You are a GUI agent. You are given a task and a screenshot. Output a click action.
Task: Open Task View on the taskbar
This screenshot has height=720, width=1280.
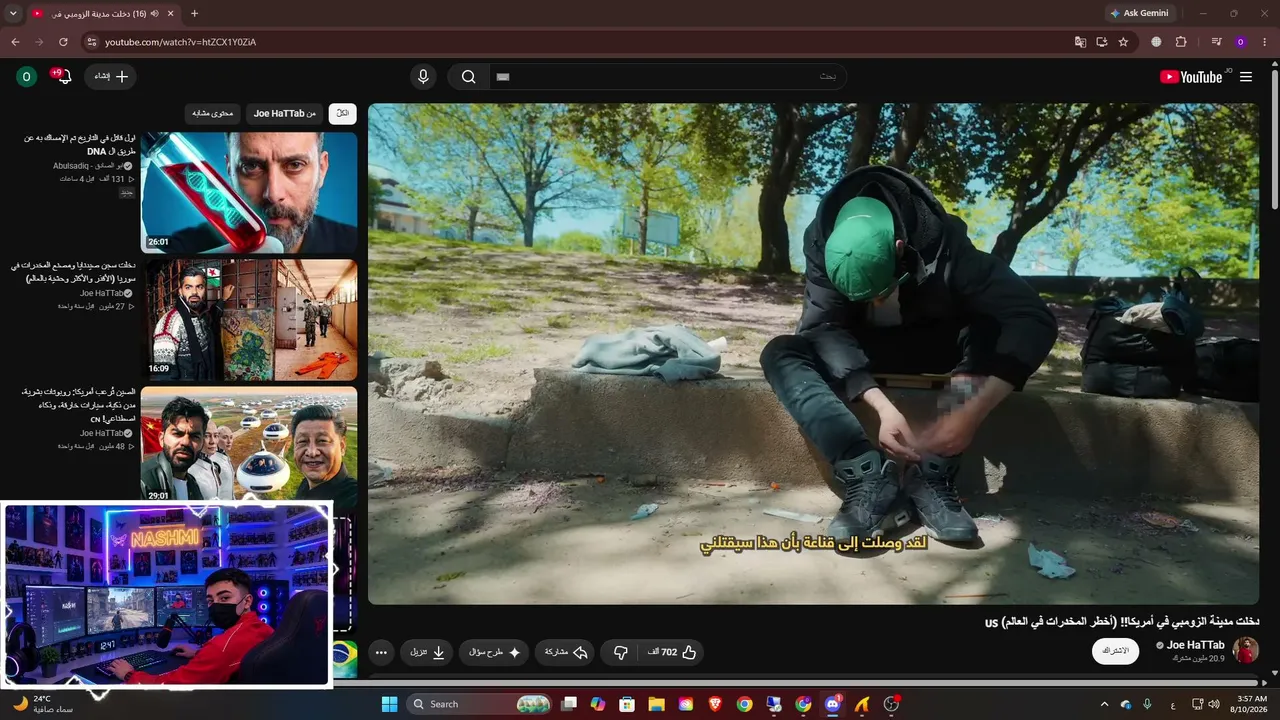569,704
